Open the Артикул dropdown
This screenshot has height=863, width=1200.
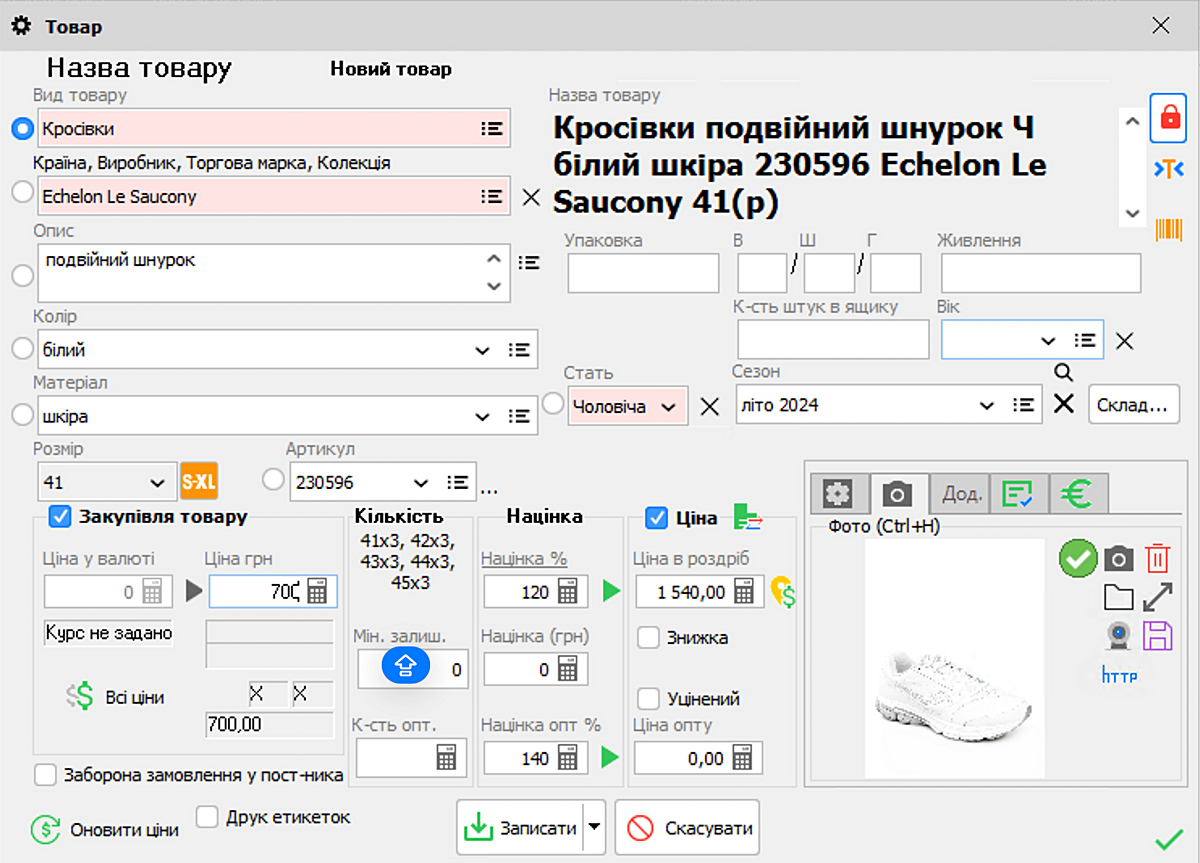coord(423,481)
